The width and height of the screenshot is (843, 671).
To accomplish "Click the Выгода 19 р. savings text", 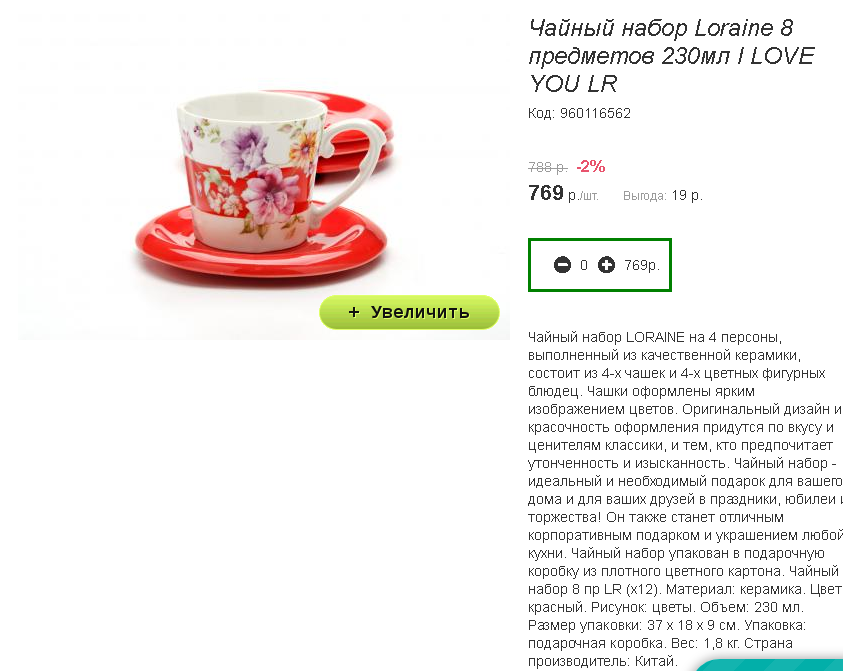I will click(x=662, y=196).
